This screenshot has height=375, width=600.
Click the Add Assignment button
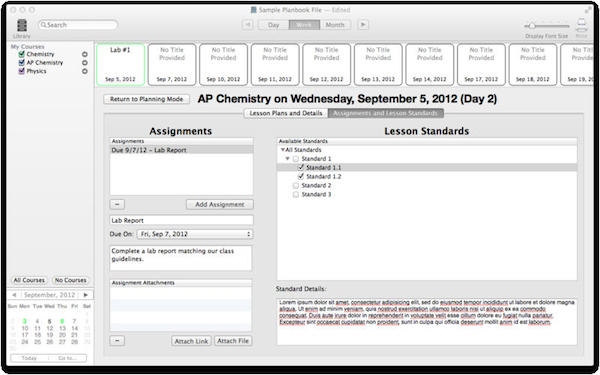220,204
